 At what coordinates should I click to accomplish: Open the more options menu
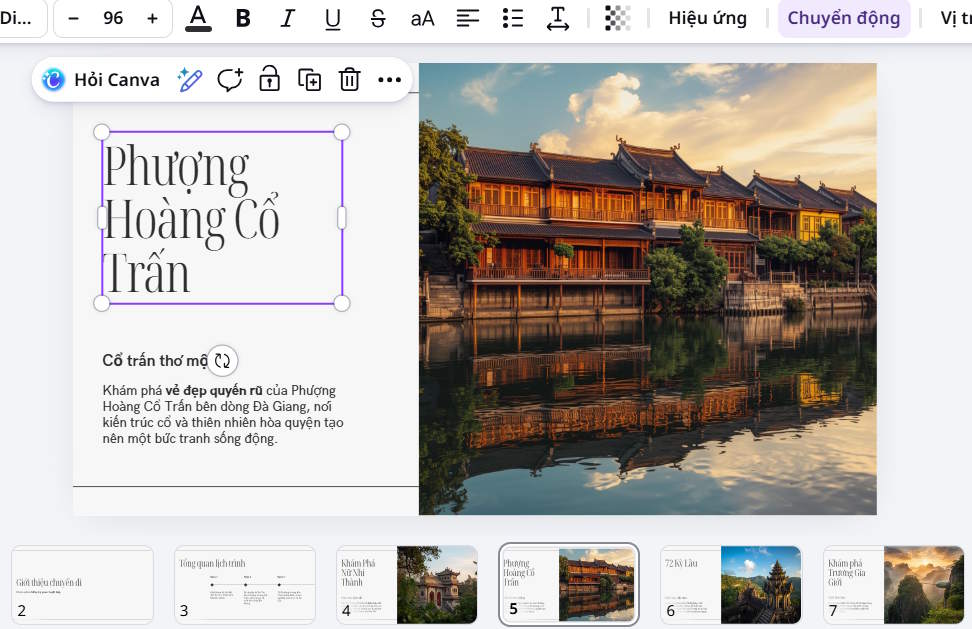389,80
